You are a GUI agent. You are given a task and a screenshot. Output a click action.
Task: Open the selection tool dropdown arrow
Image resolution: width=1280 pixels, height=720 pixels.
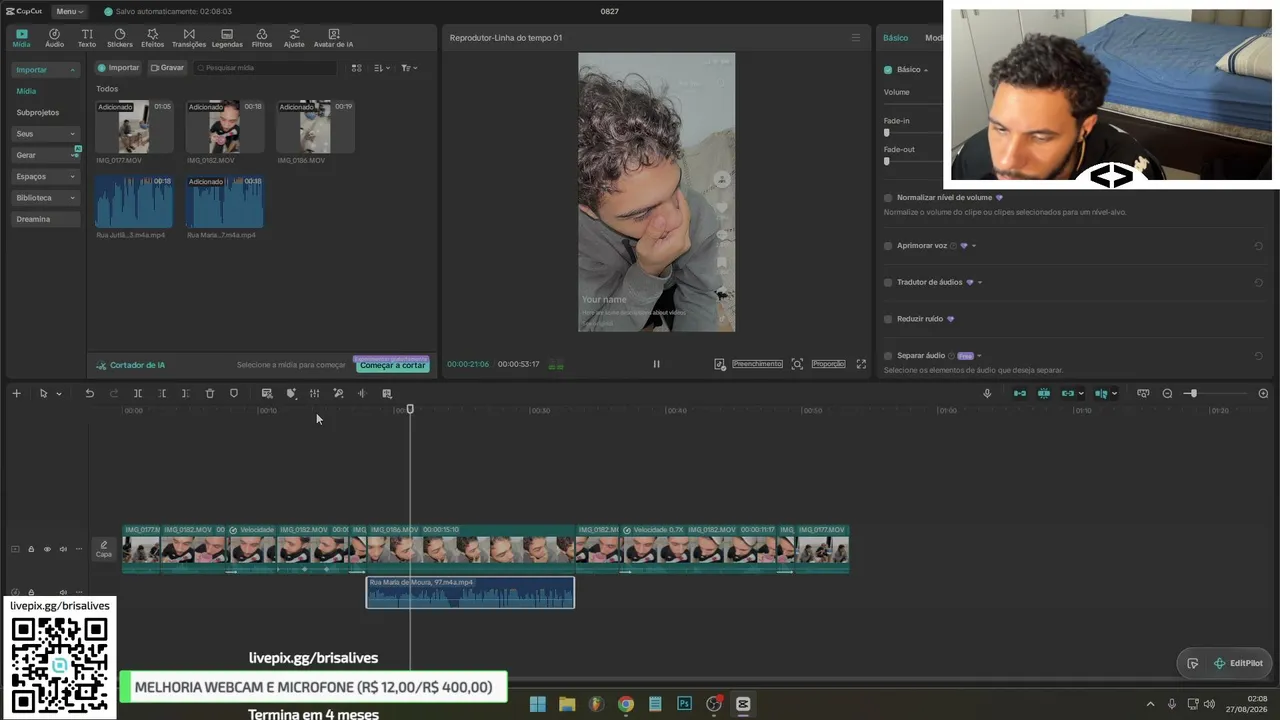point(59,394)
